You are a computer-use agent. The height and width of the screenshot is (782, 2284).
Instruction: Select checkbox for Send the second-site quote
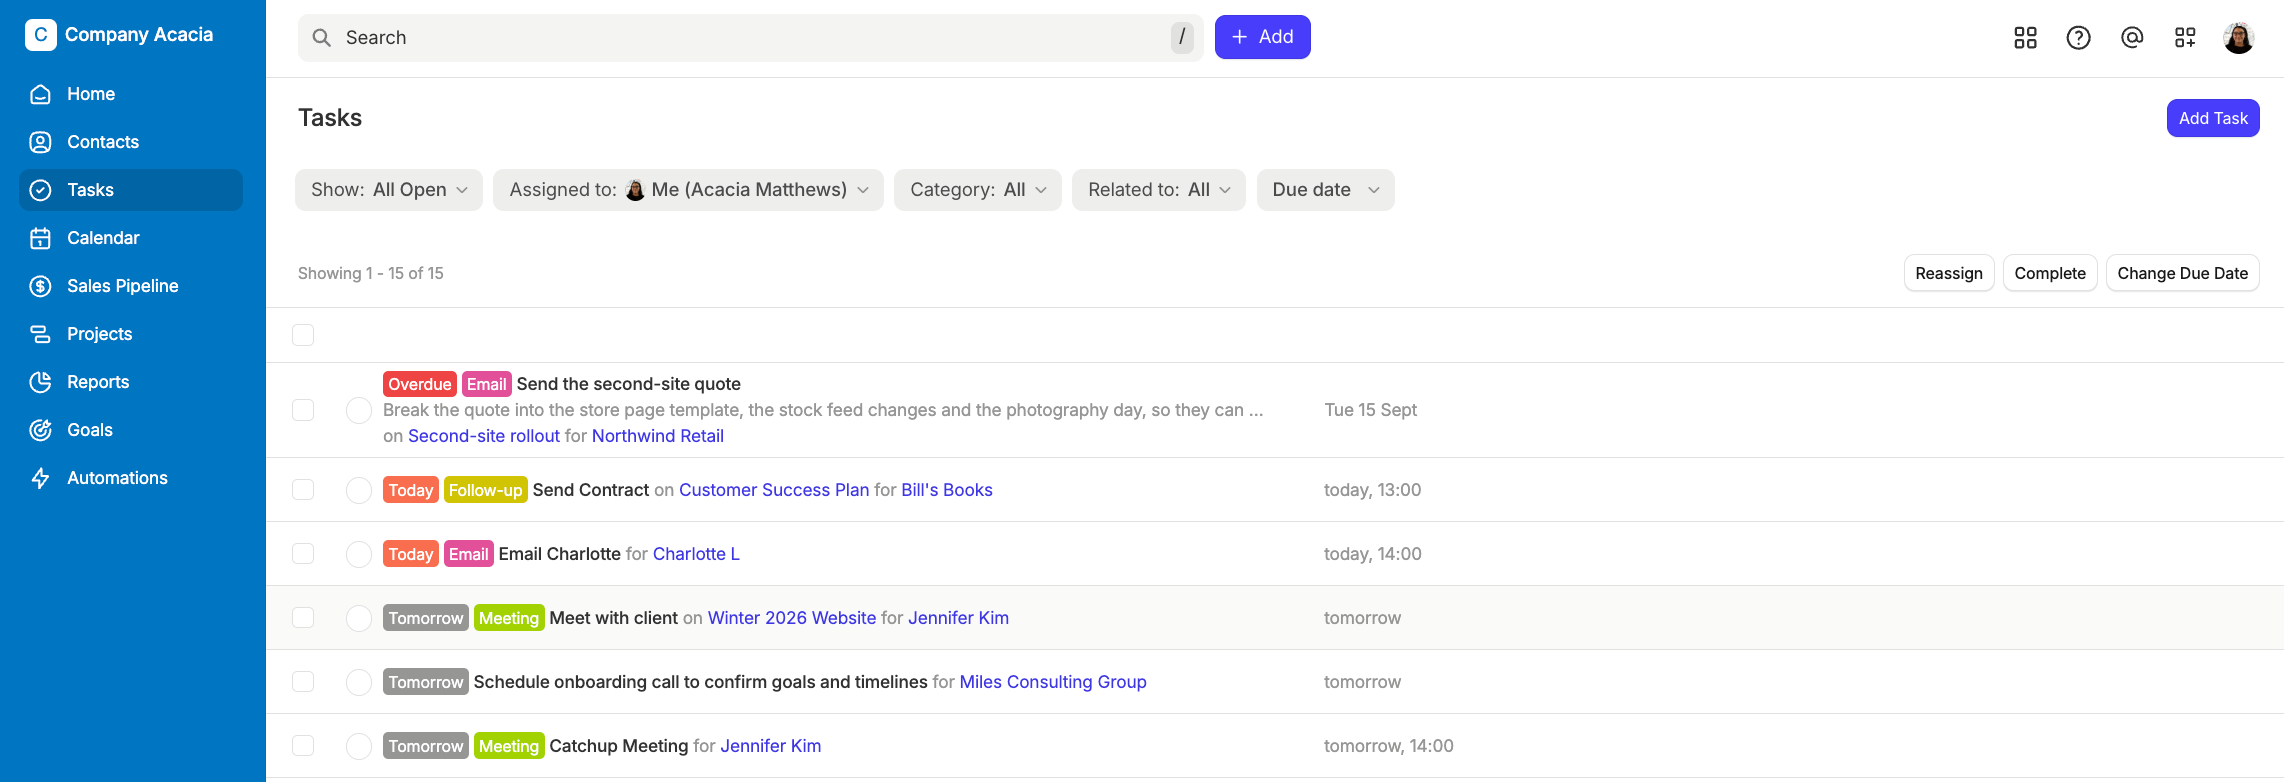coord(303,410)
